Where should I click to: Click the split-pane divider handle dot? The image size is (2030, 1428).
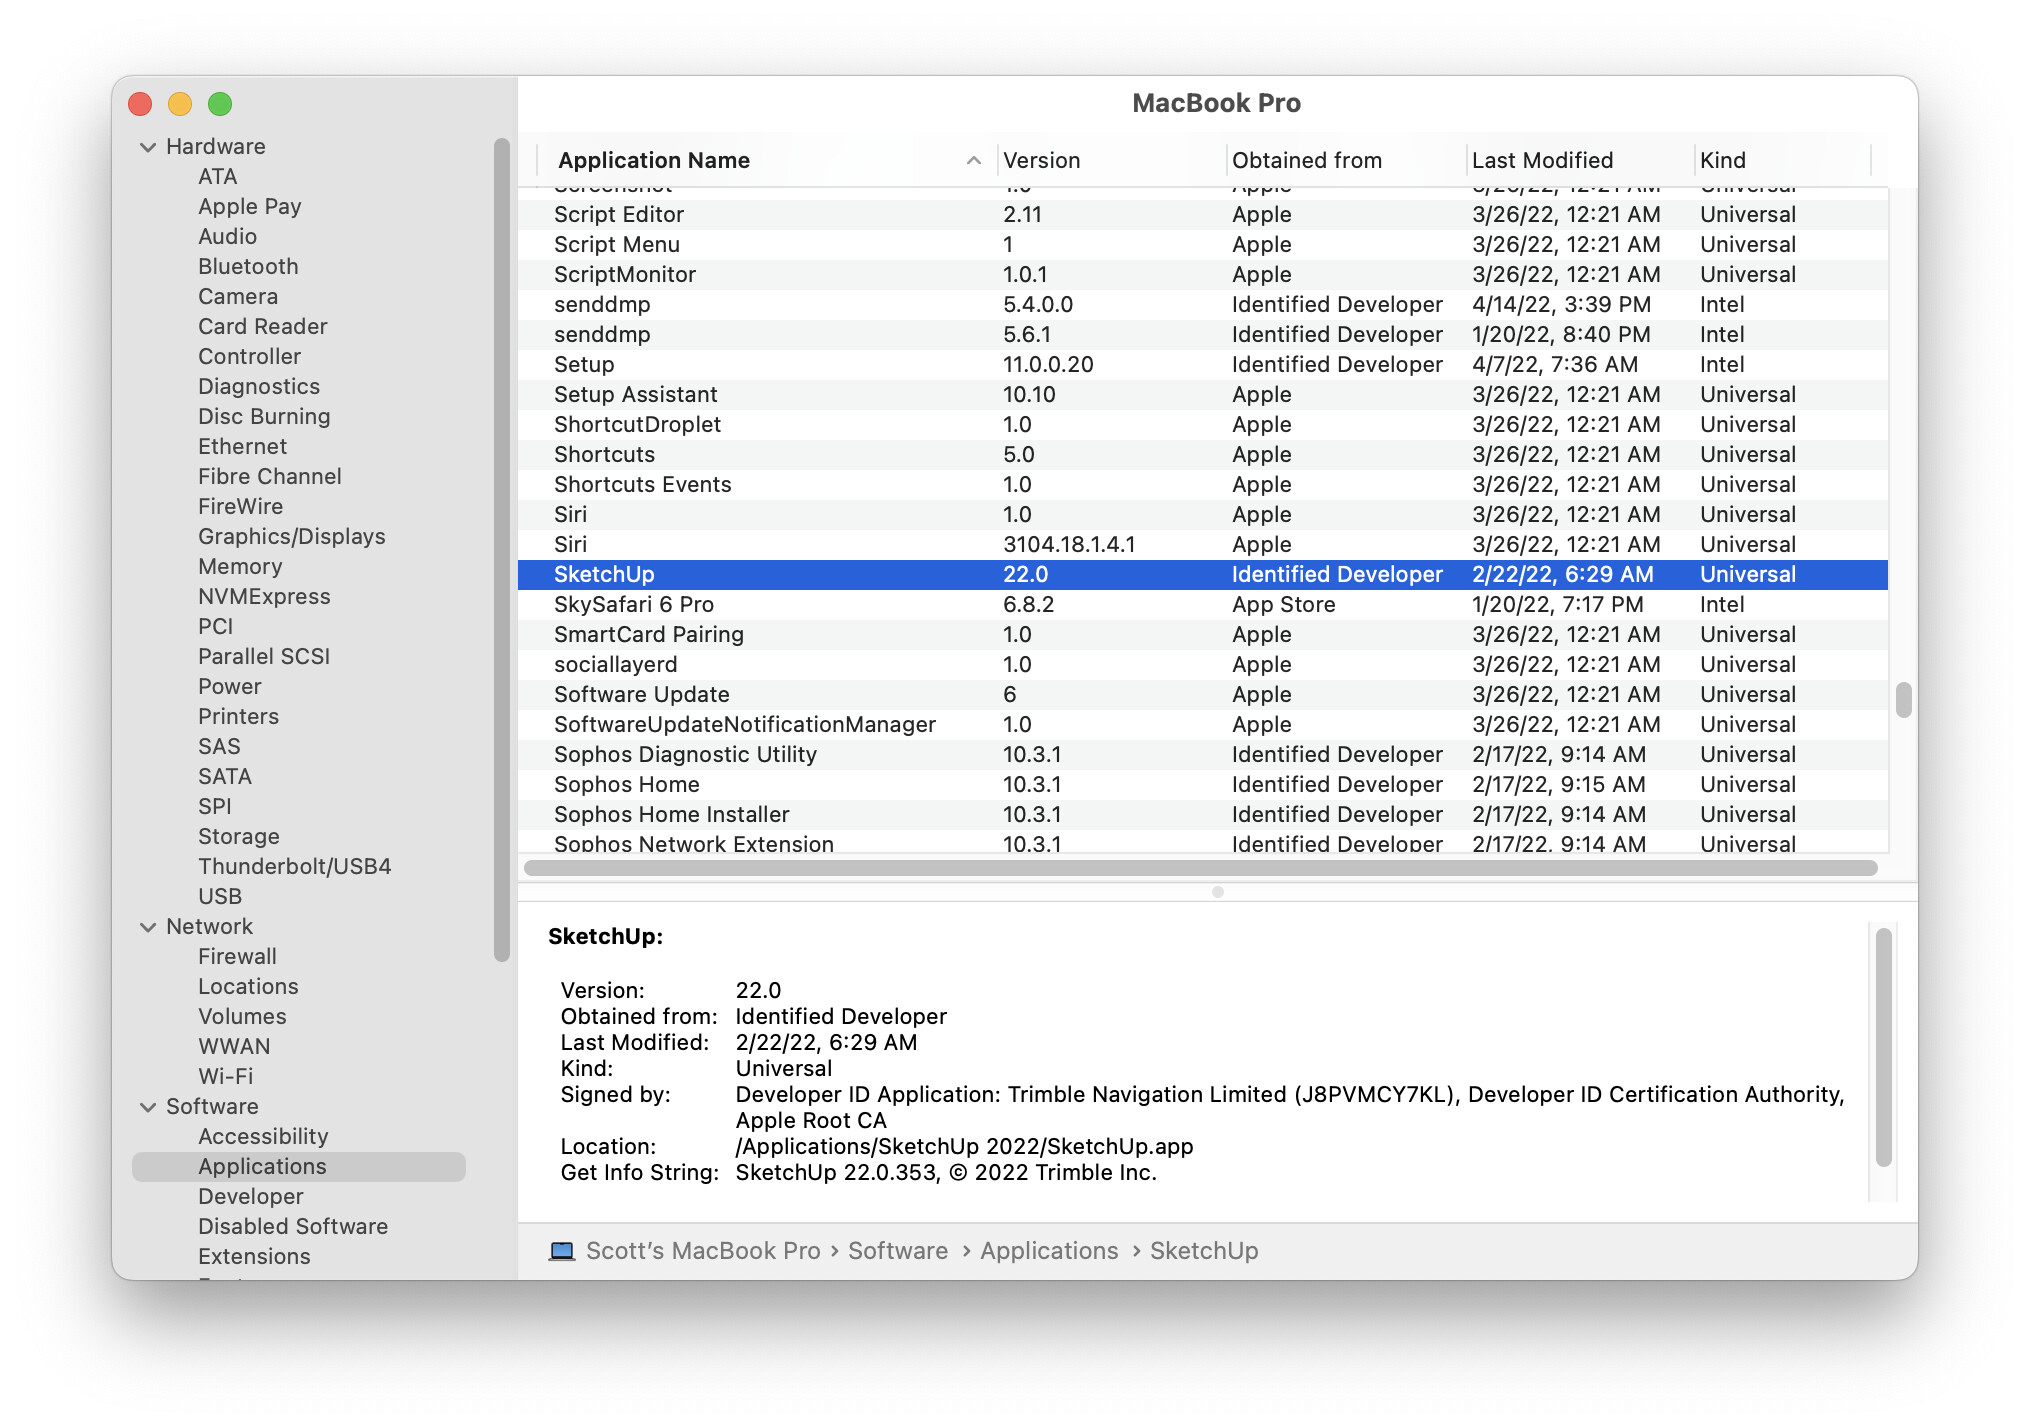pos(1217,892)
